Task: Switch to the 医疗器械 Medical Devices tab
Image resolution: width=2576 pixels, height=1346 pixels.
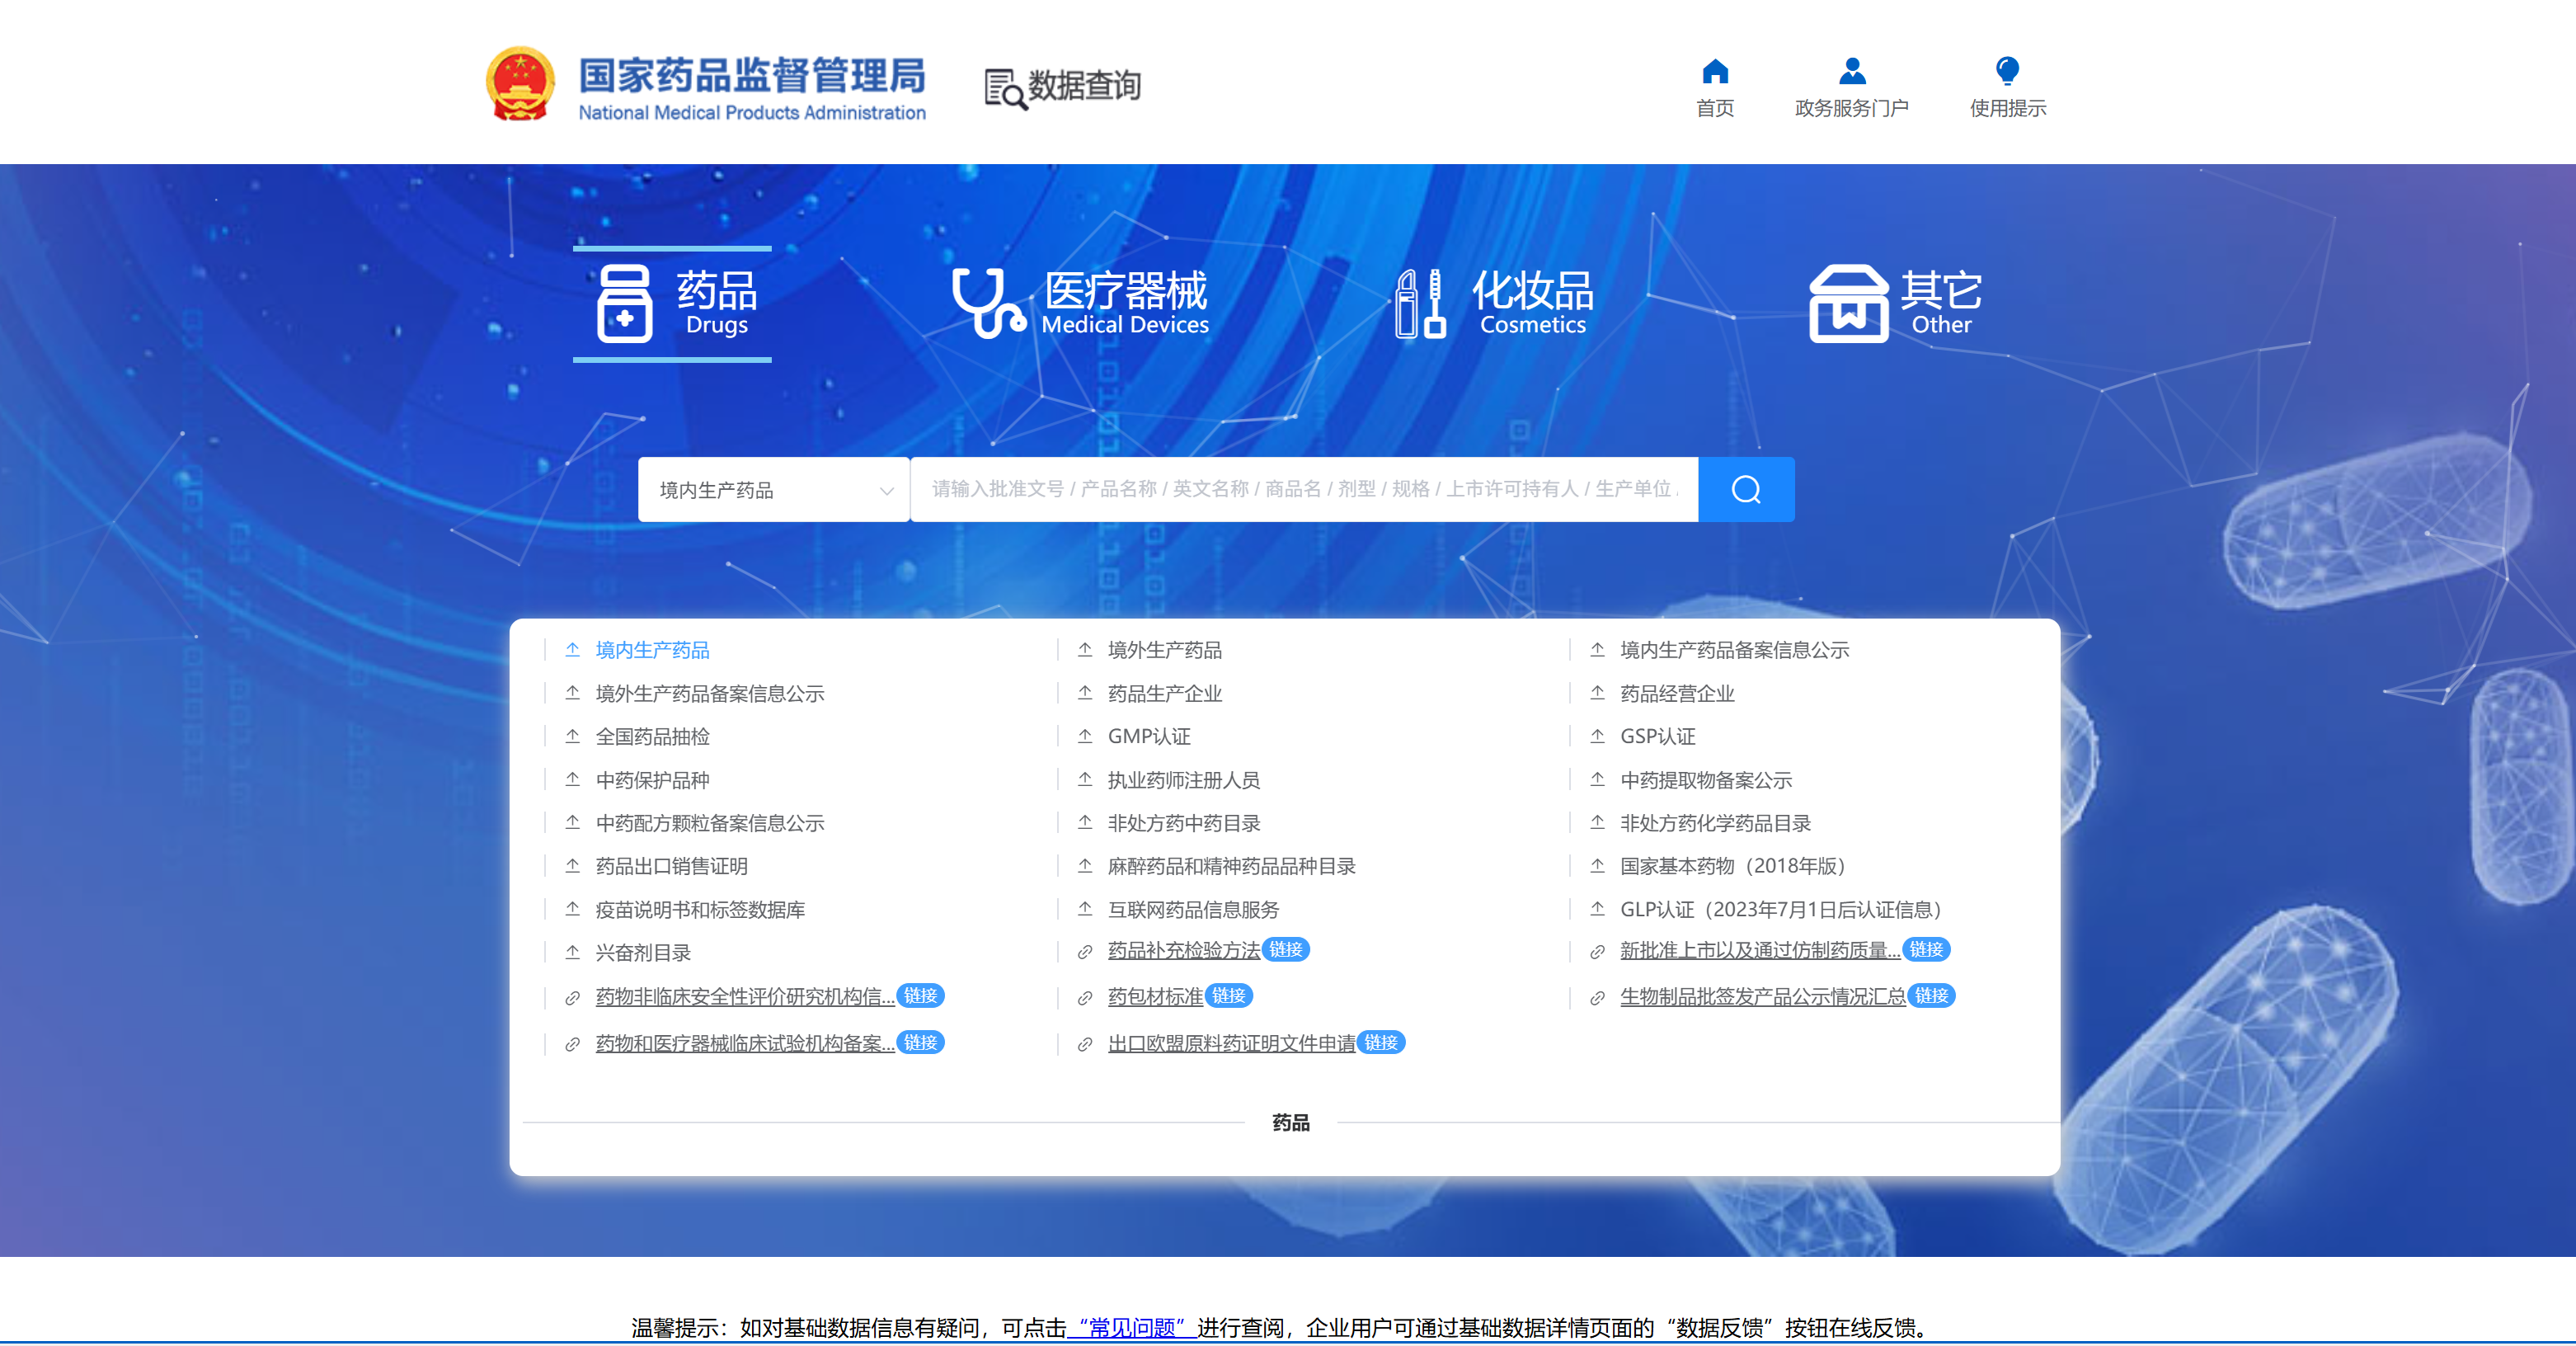Action: click(1080, 303)
